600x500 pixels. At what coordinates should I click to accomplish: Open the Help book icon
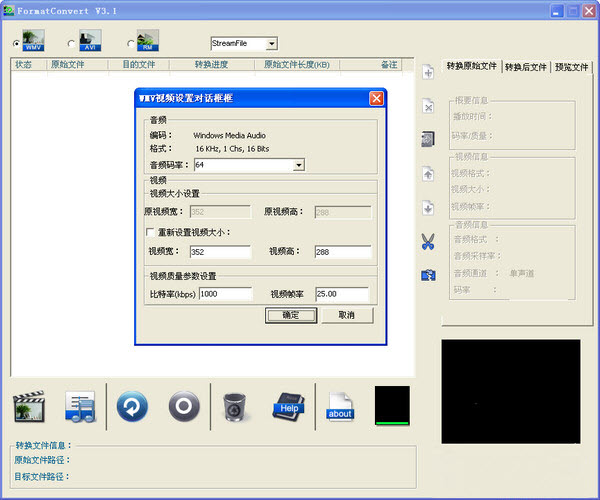pos(289,407)
